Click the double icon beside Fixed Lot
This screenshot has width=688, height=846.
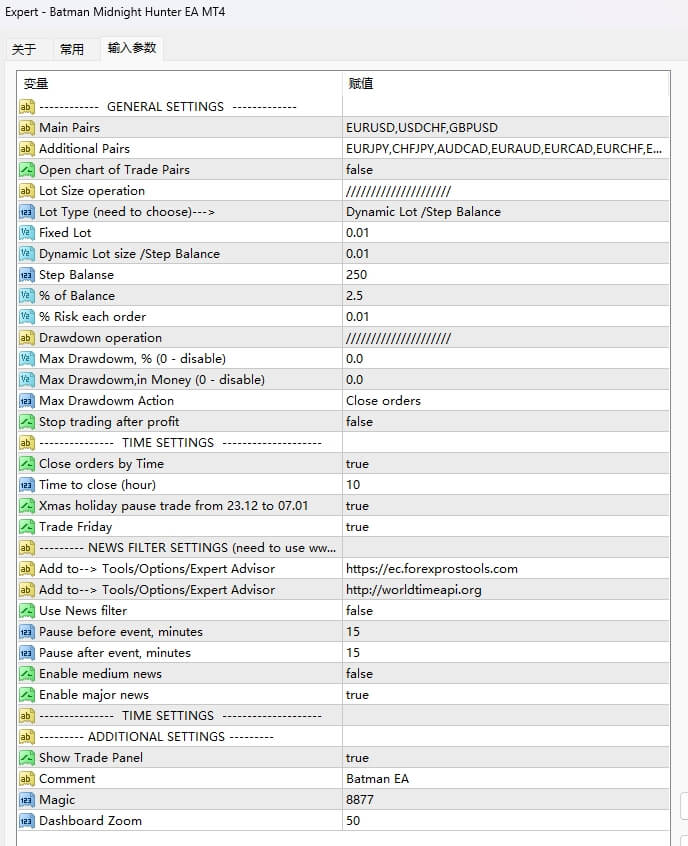[26, 233]
